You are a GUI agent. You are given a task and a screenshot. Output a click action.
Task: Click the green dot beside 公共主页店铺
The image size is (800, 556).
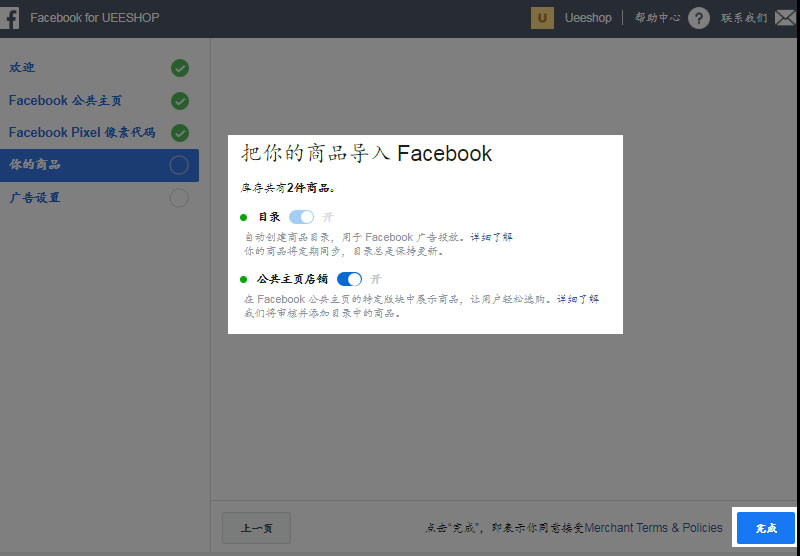(243, 280)
